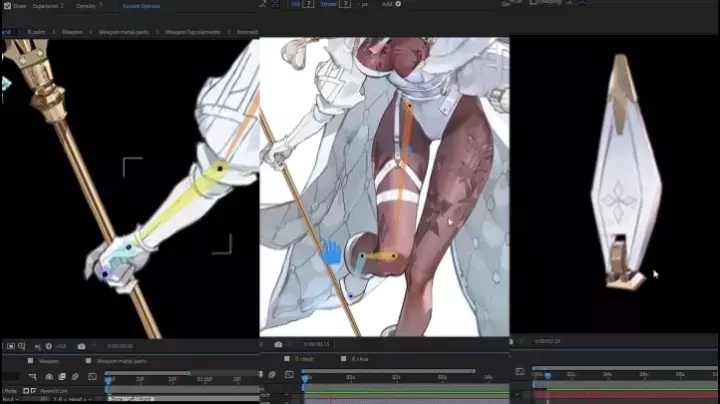This screenshot has width=720, height=404.
Task: Click the Add shape round button
Action: coord(398,4)
